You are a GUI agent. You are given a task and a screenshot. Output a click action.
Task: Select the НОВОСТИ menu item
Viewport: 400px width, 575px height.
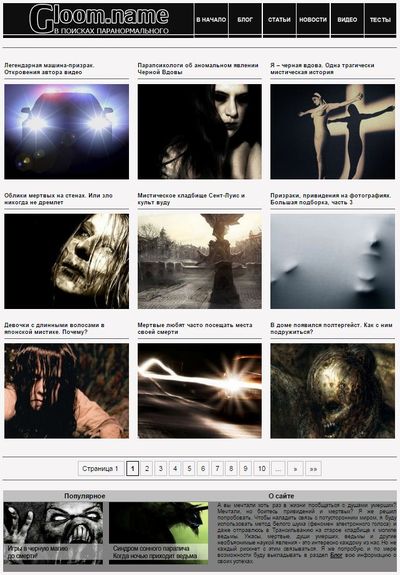313,20
